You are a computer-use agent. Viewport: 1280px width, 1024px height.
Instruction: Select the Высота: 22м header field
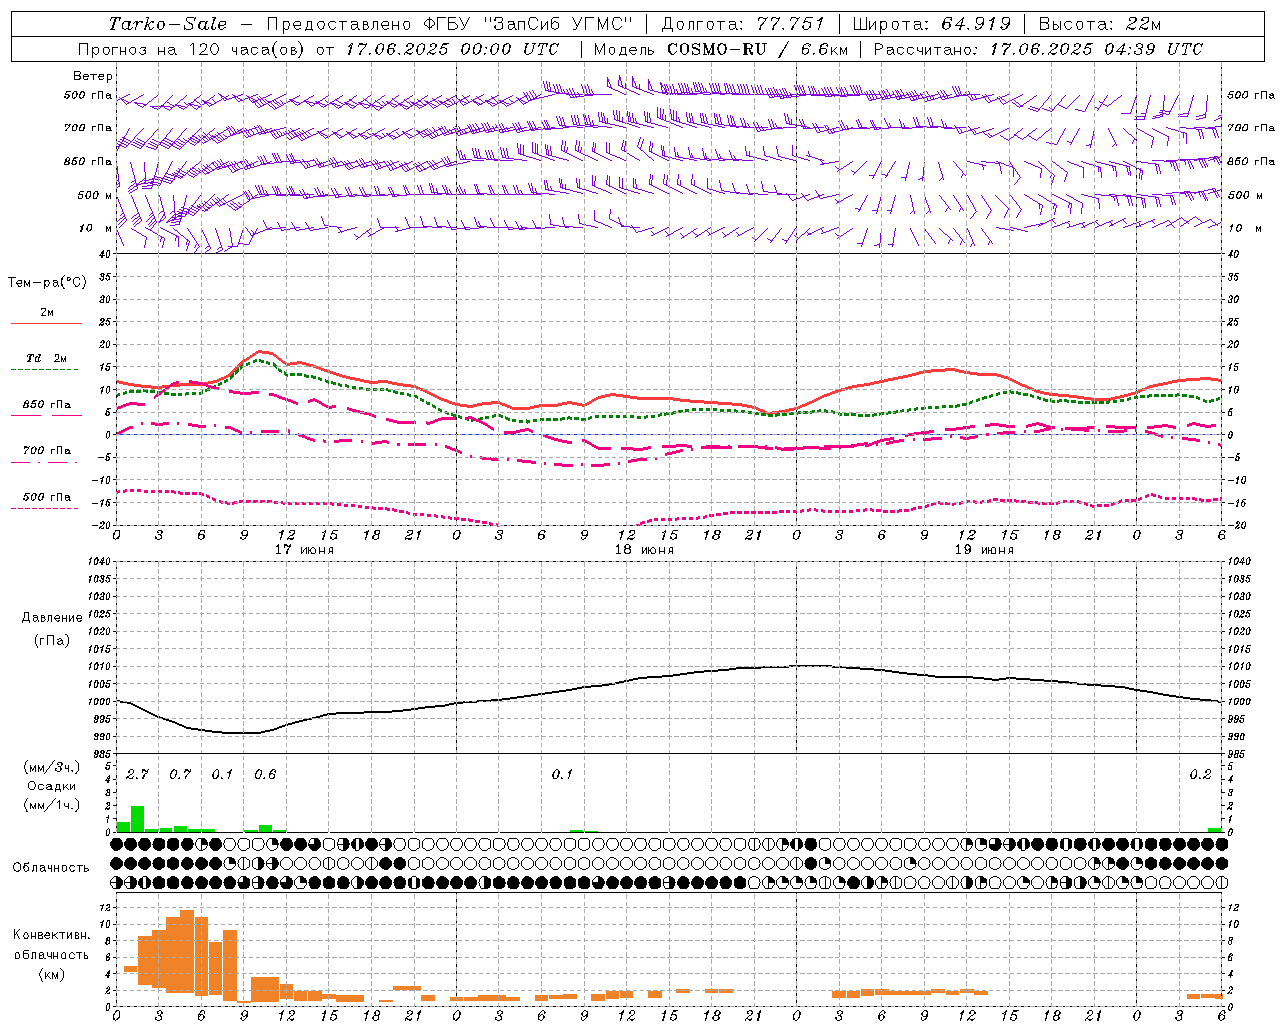coord(1100,24)
